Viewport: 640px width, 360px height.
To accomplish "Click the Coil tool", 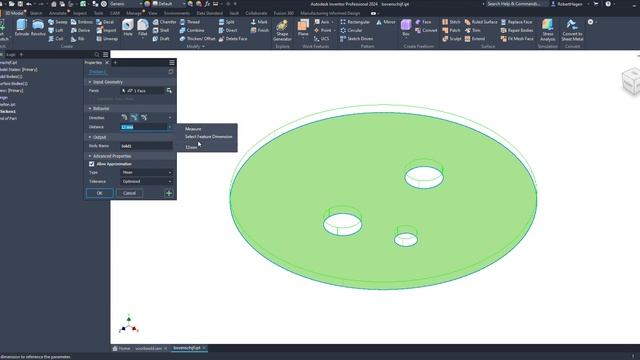I will [56, 39].
